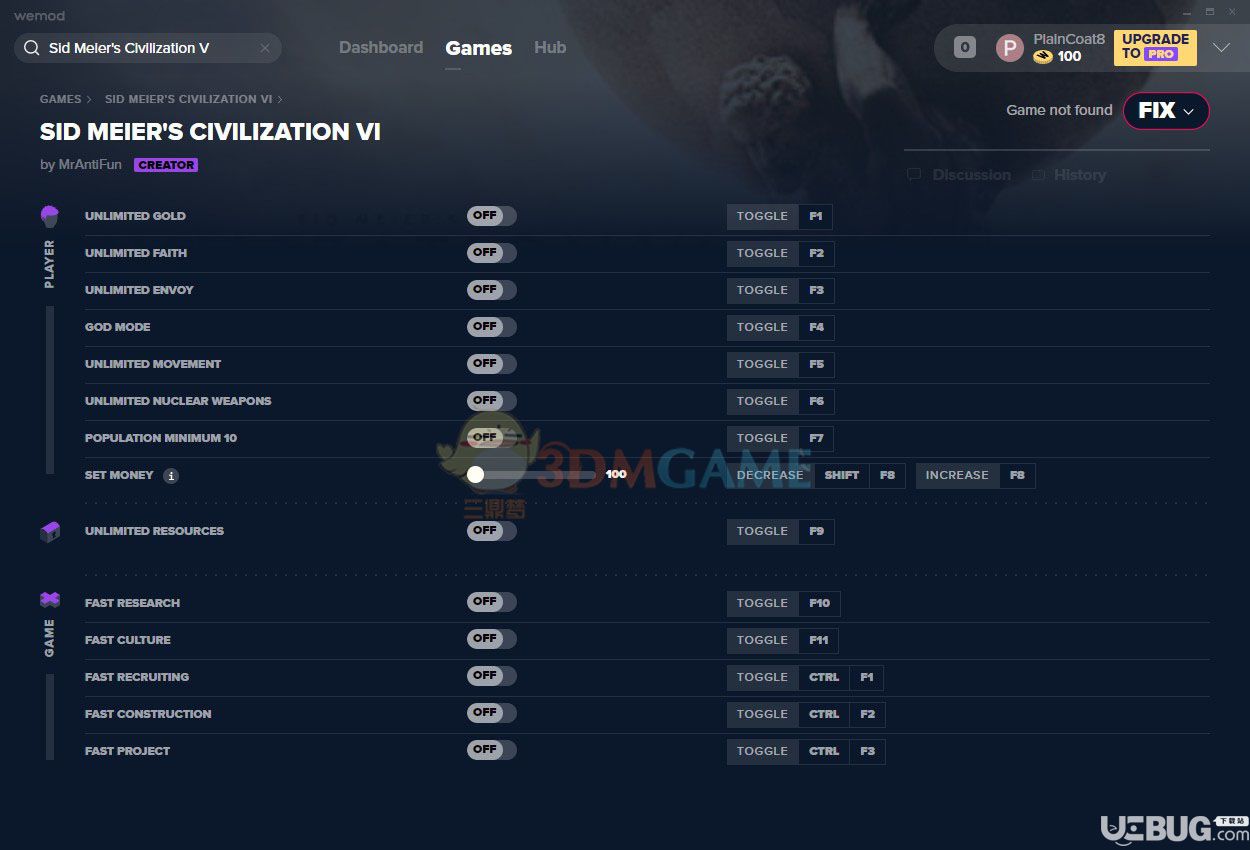This screenshot has height=850, width=1250.
Task: Expand the account dropdown chevron
Action: point(1221,48)
